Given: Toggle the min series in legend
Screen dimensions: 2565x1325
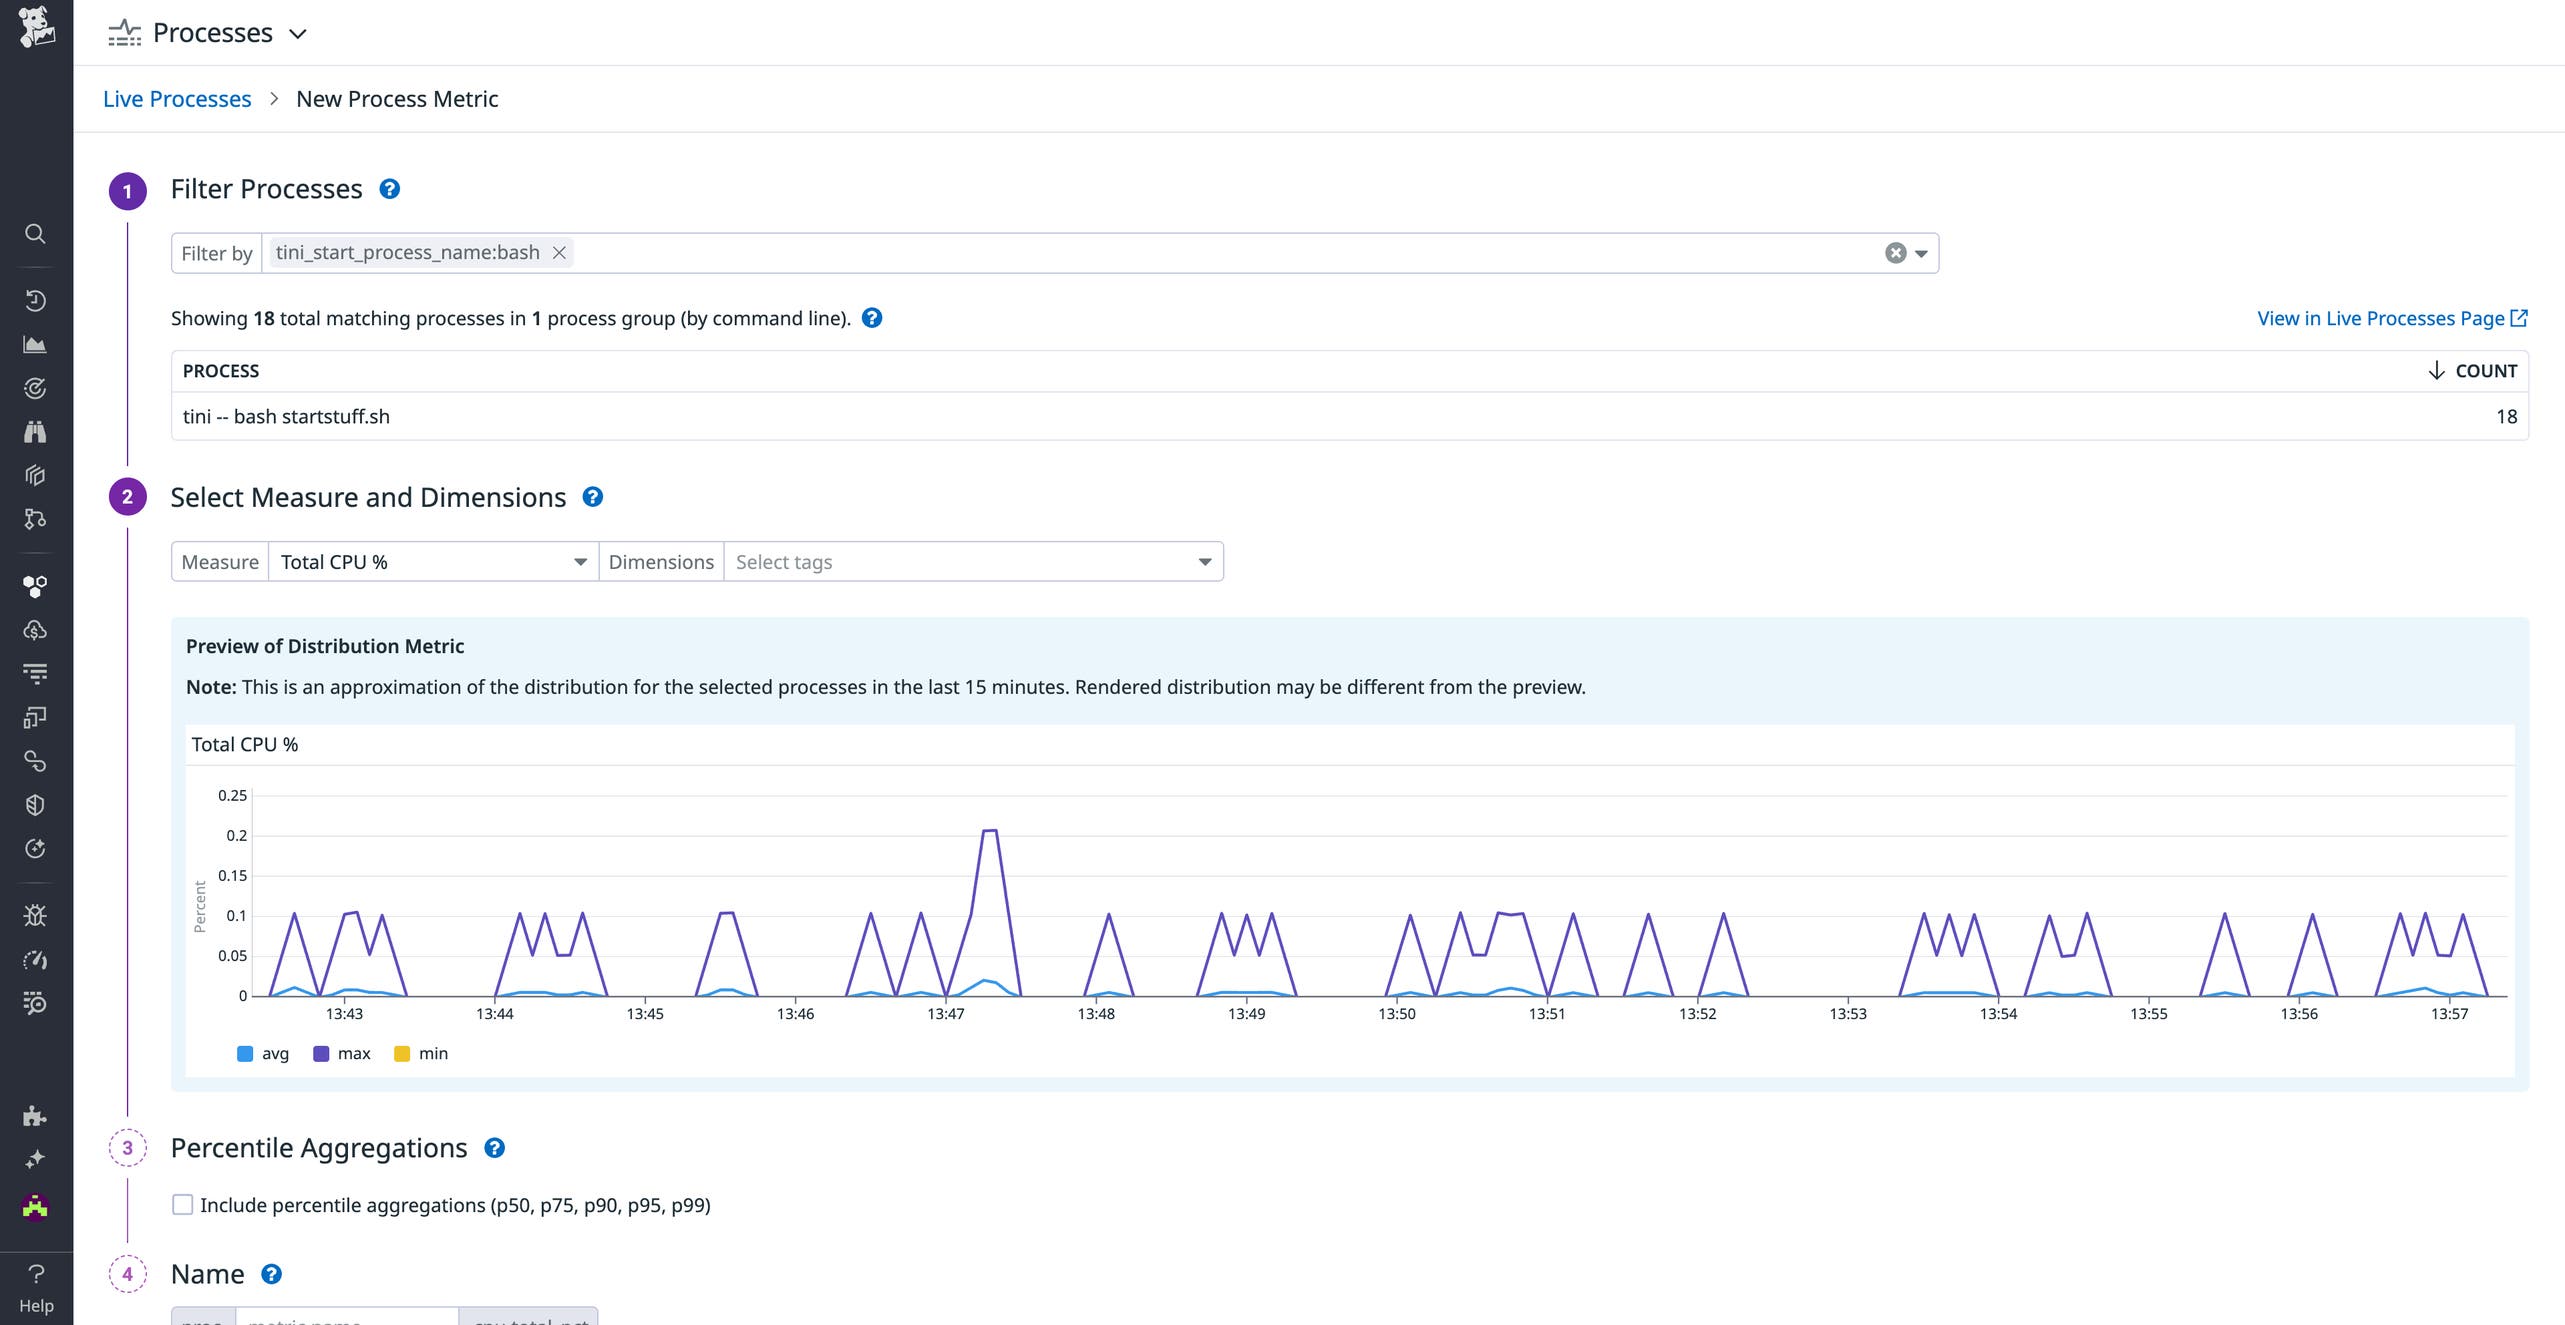Looking at the screenshot, I should (x=421, y=1054).
